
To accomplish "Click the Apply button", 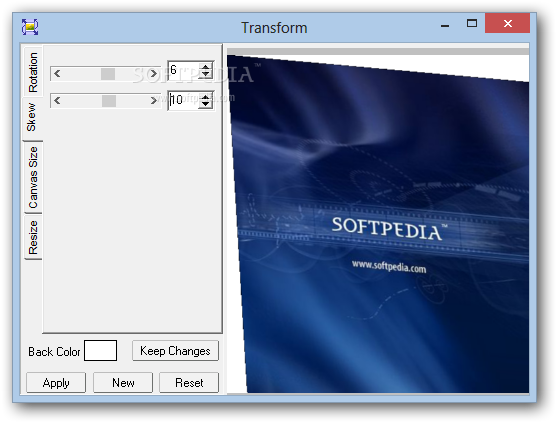I will (56, 383).
